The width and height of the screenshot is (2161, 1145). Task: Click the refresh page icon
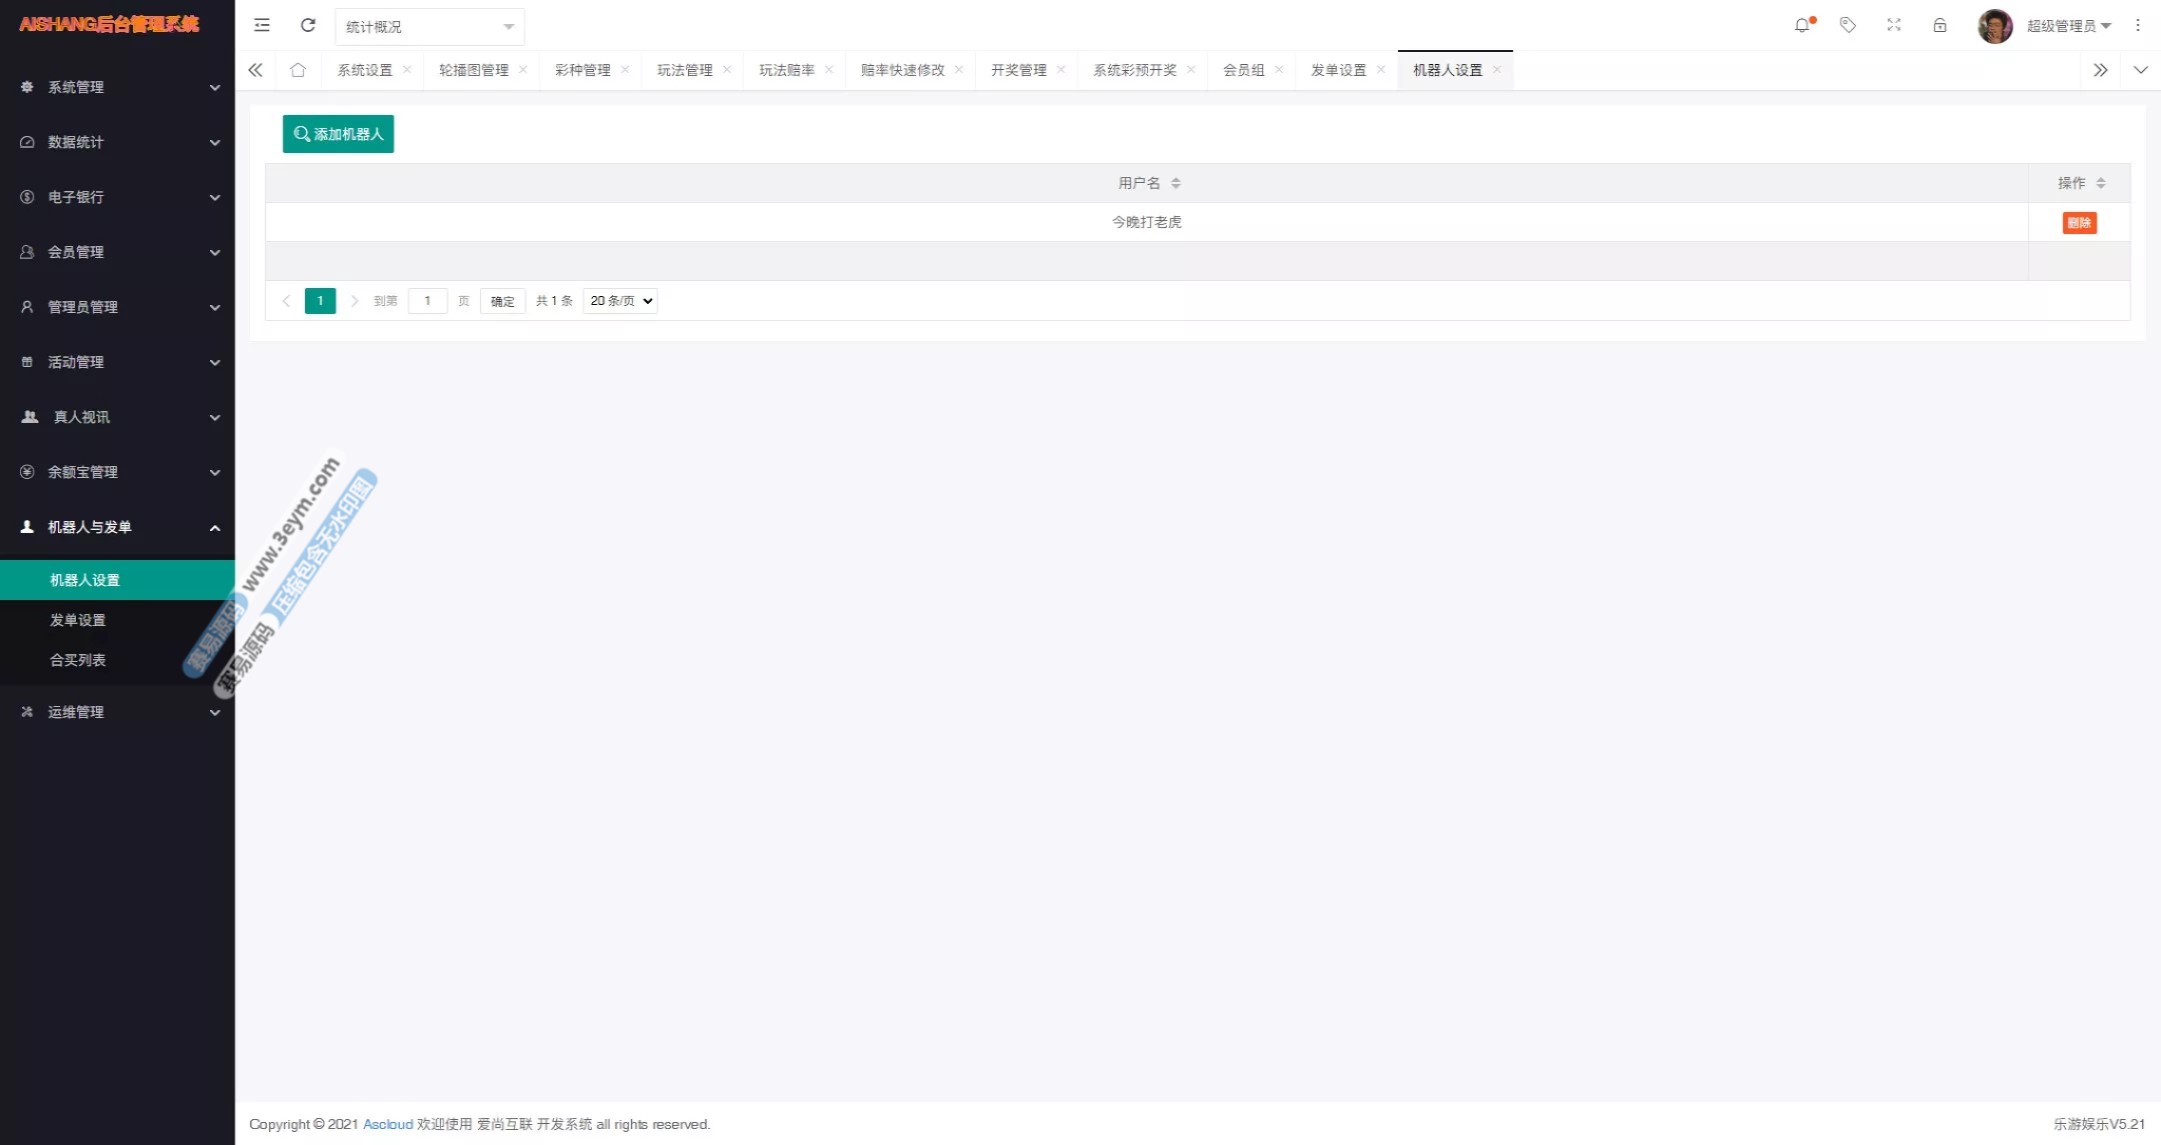click(308, 26)
